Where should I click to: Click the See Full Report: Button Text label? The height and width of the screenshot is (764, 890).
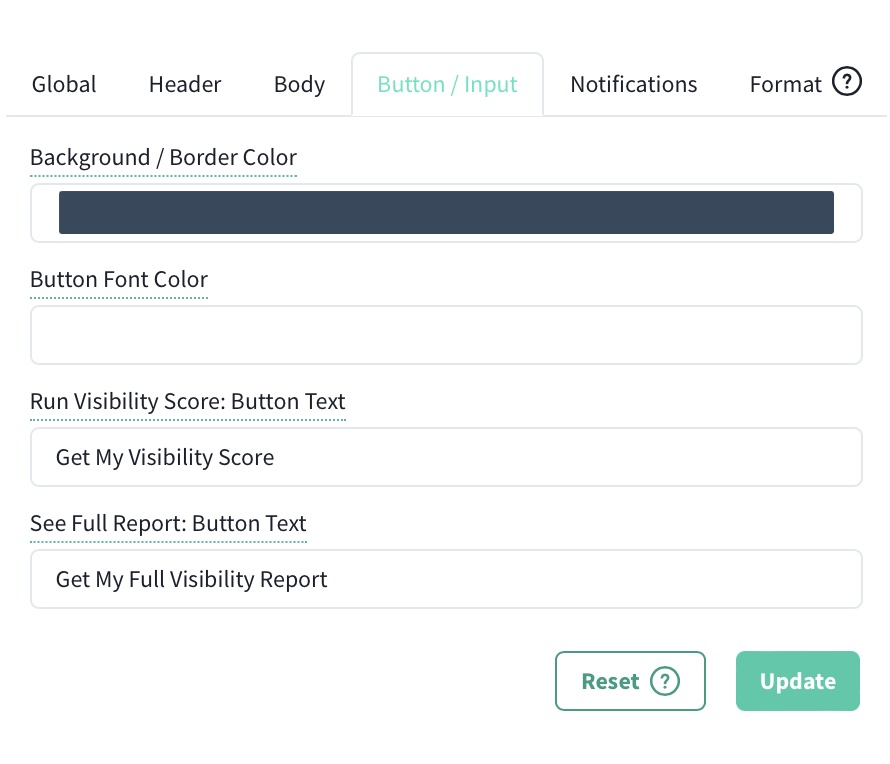tap(168, 523)
